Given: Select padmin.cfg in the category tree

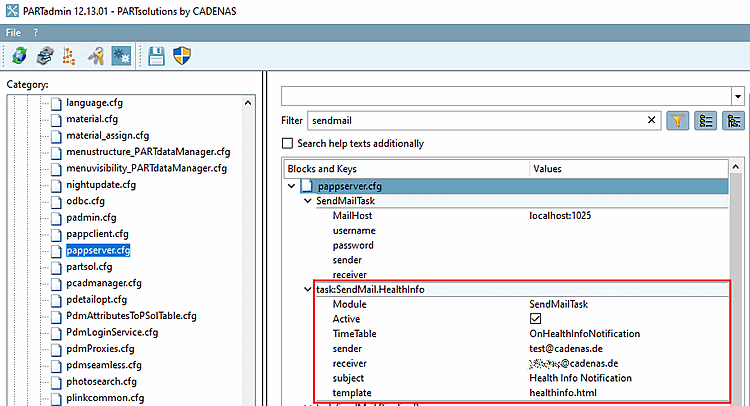Looking at the screenshot, I should tap(91, 218).
